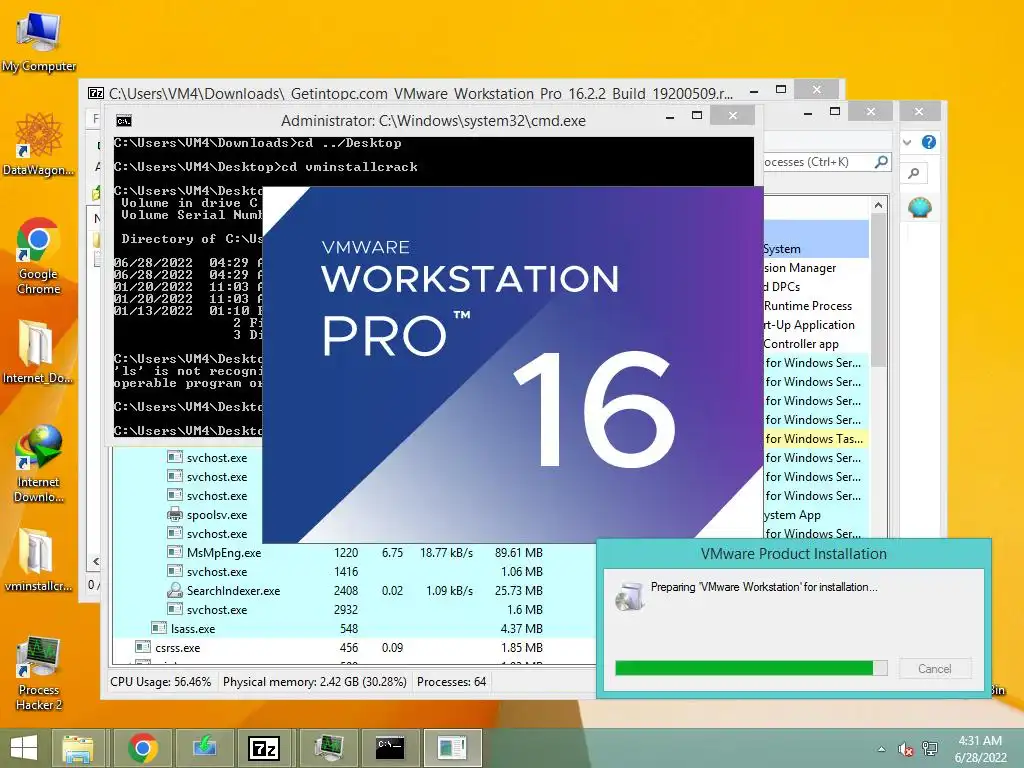This screenshot has height=768, width=1024.
Task: Switch to 7-Zip taskbar icon
Action: pos(264,748)
